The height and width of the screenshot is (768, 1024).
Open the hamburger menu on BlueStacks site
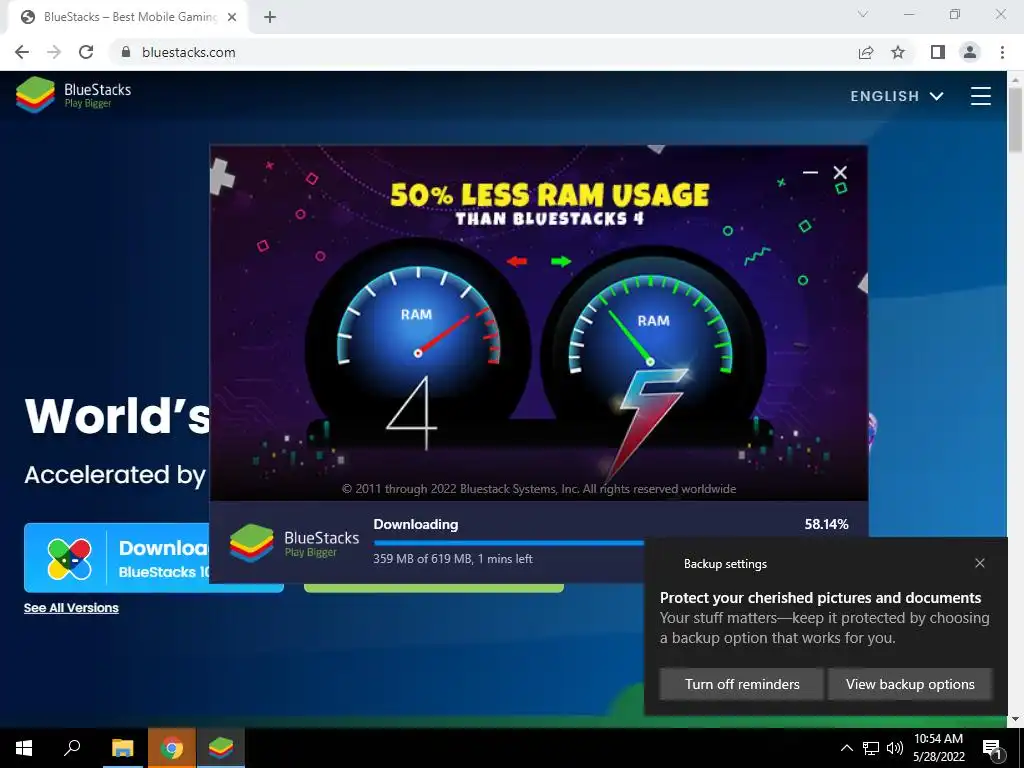(980, 96)
